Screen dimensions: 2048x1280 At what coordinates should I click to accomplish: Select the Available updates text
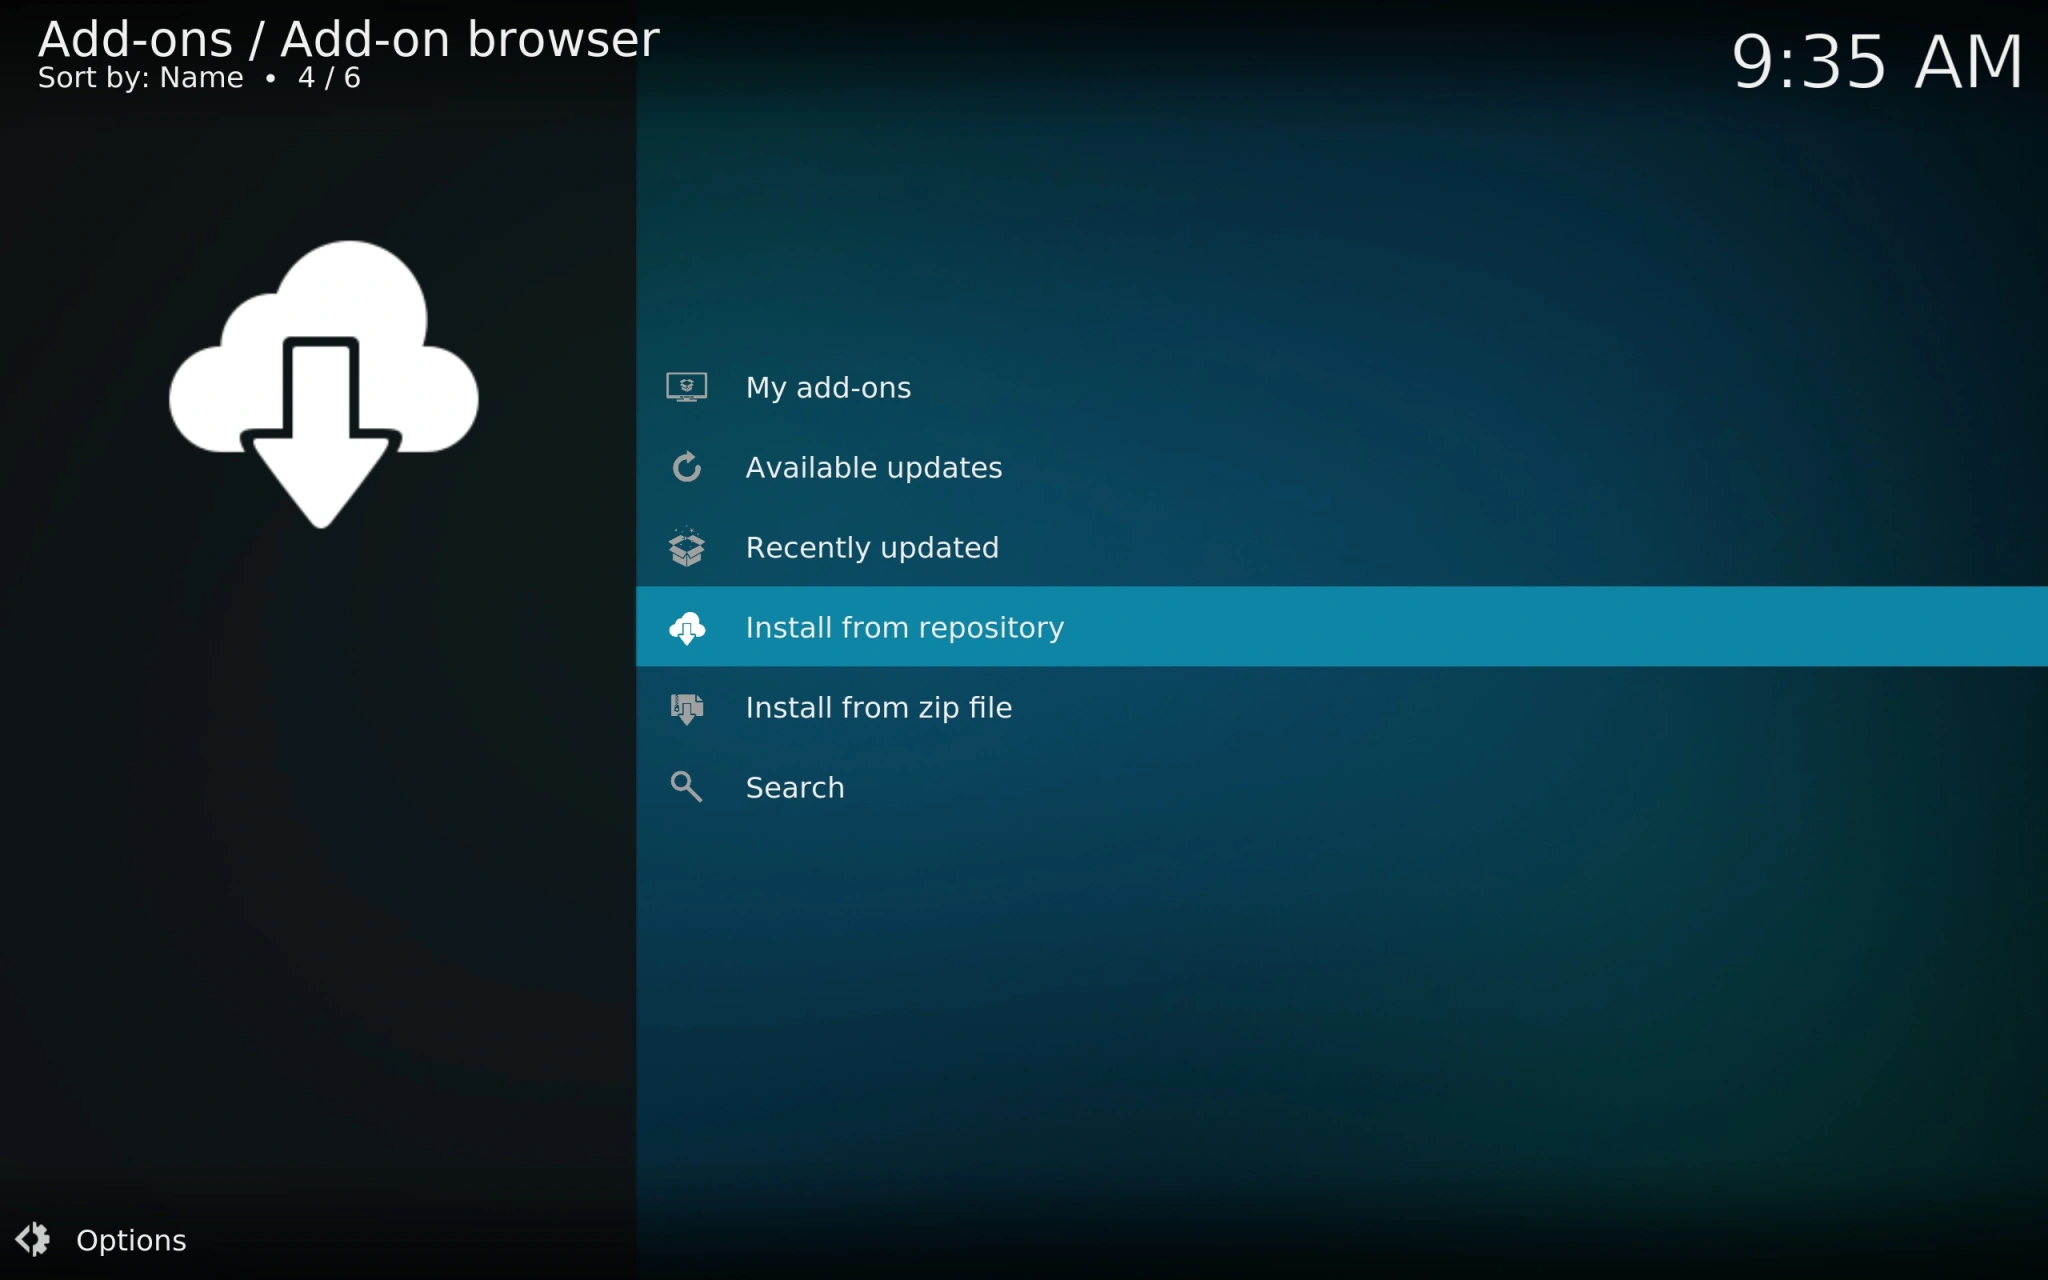coord(873,468)
